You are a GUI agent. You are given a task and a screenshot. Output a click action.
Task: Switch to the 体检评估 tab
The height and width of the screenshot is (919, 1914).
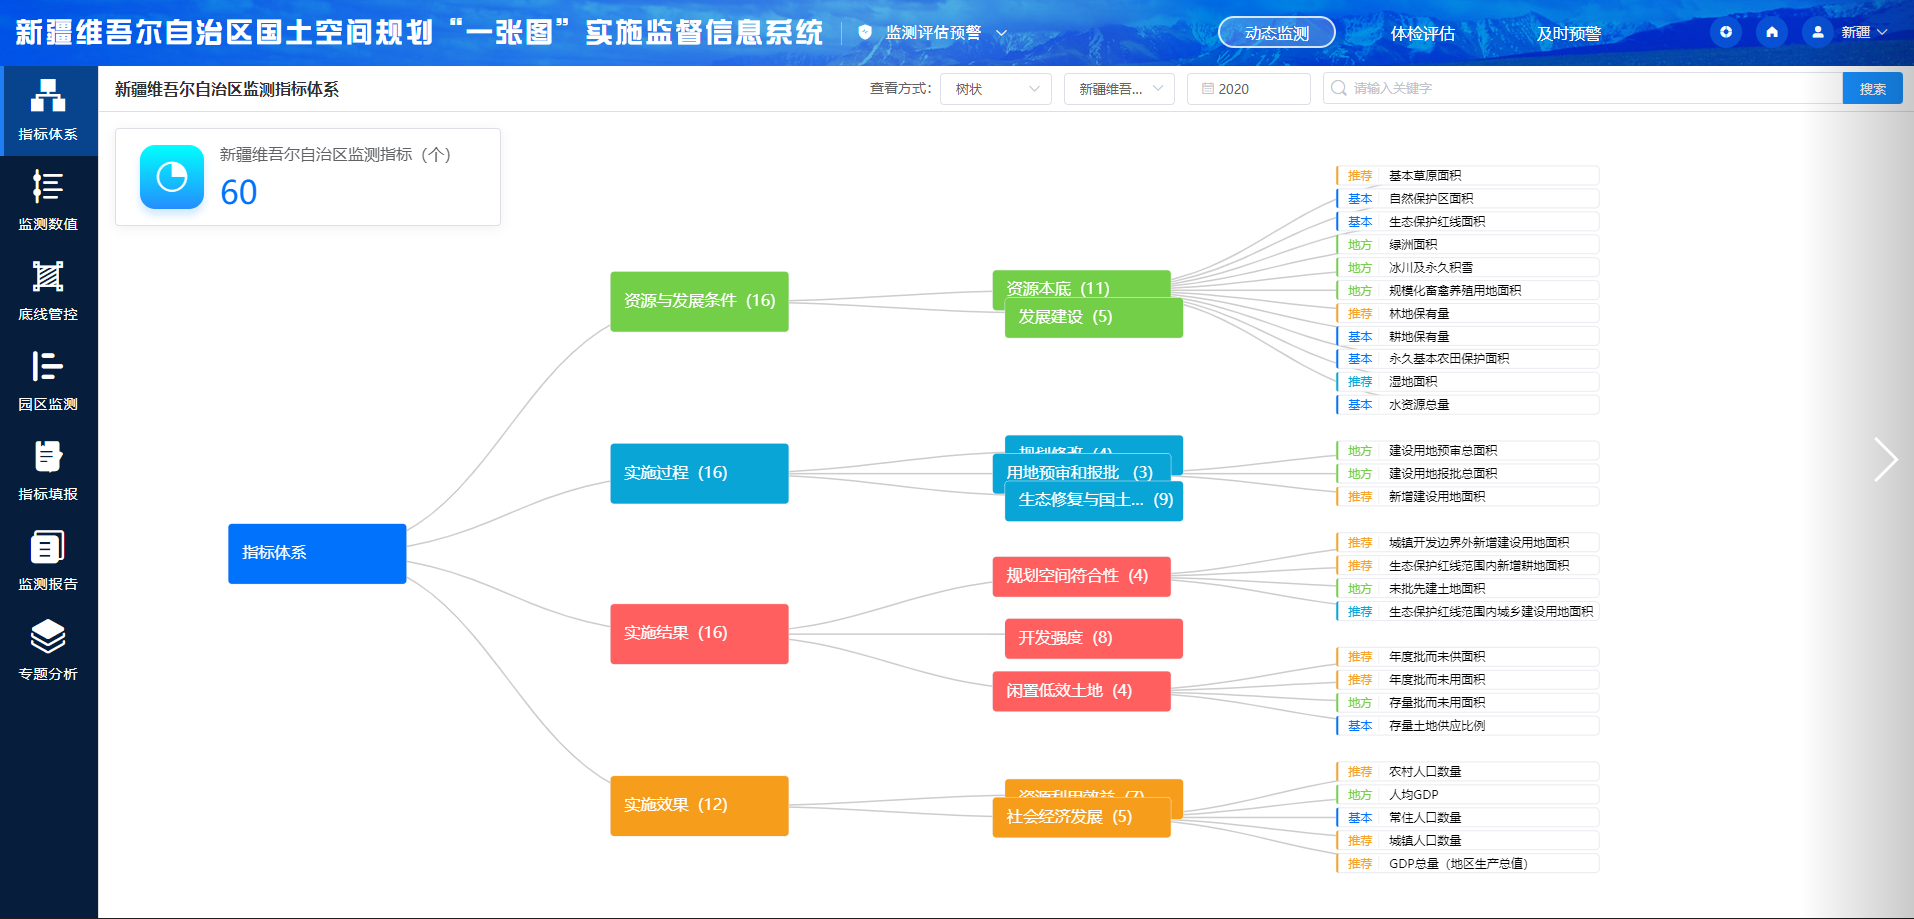pos(1423,33)
